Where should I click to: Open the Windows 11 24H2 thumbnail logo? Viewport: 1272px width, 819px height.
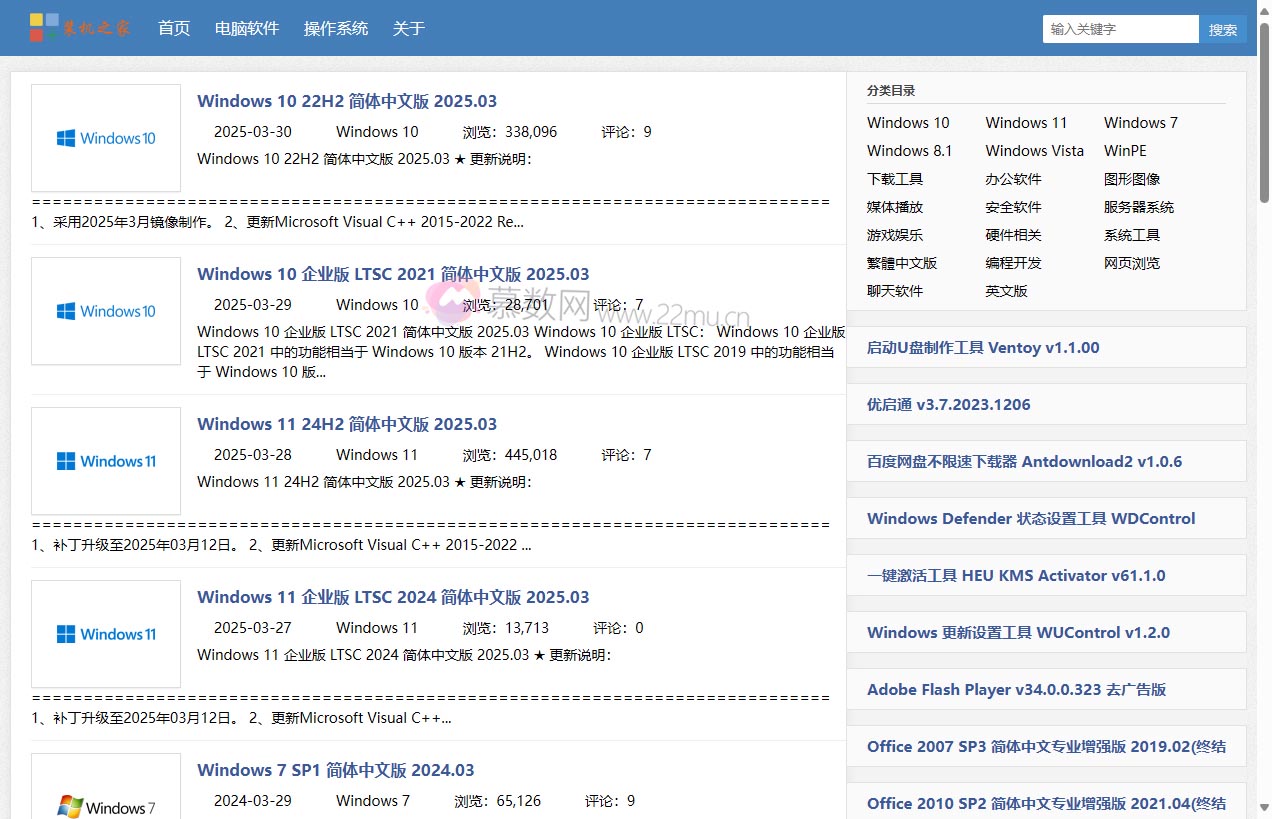(x=106, y=461)
